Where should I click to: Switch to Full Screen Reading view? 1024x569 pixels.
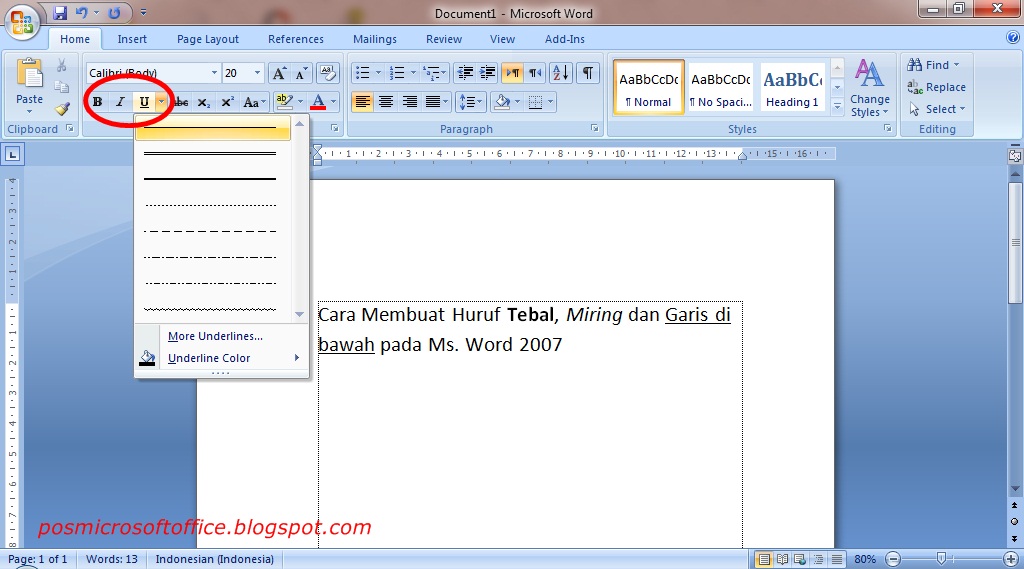[782, 559]
